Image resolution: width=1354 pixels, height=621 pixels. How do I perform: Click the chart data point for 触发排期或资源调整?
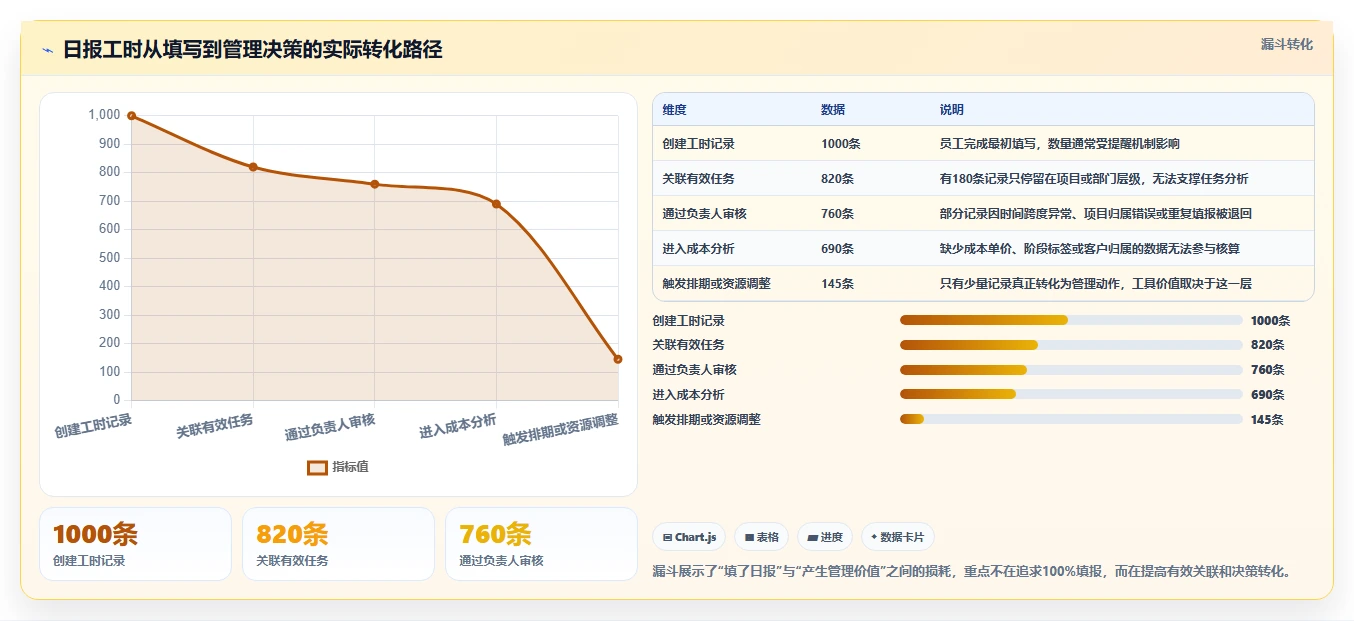click(618, 359)
